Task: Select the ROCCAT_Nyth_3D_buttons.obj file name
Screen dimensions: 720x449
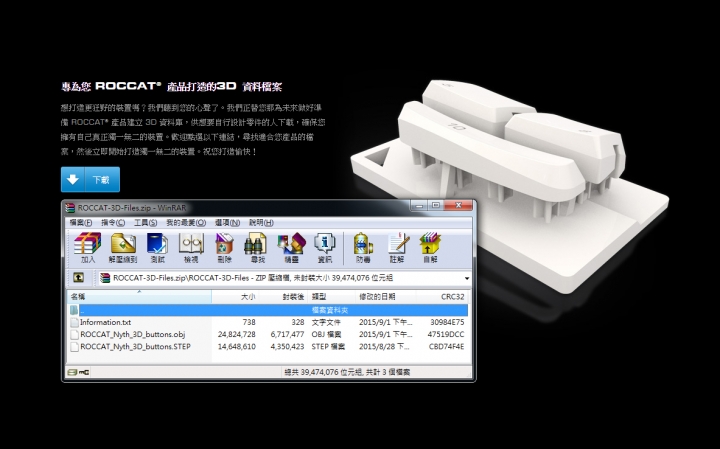Action: 132,334
